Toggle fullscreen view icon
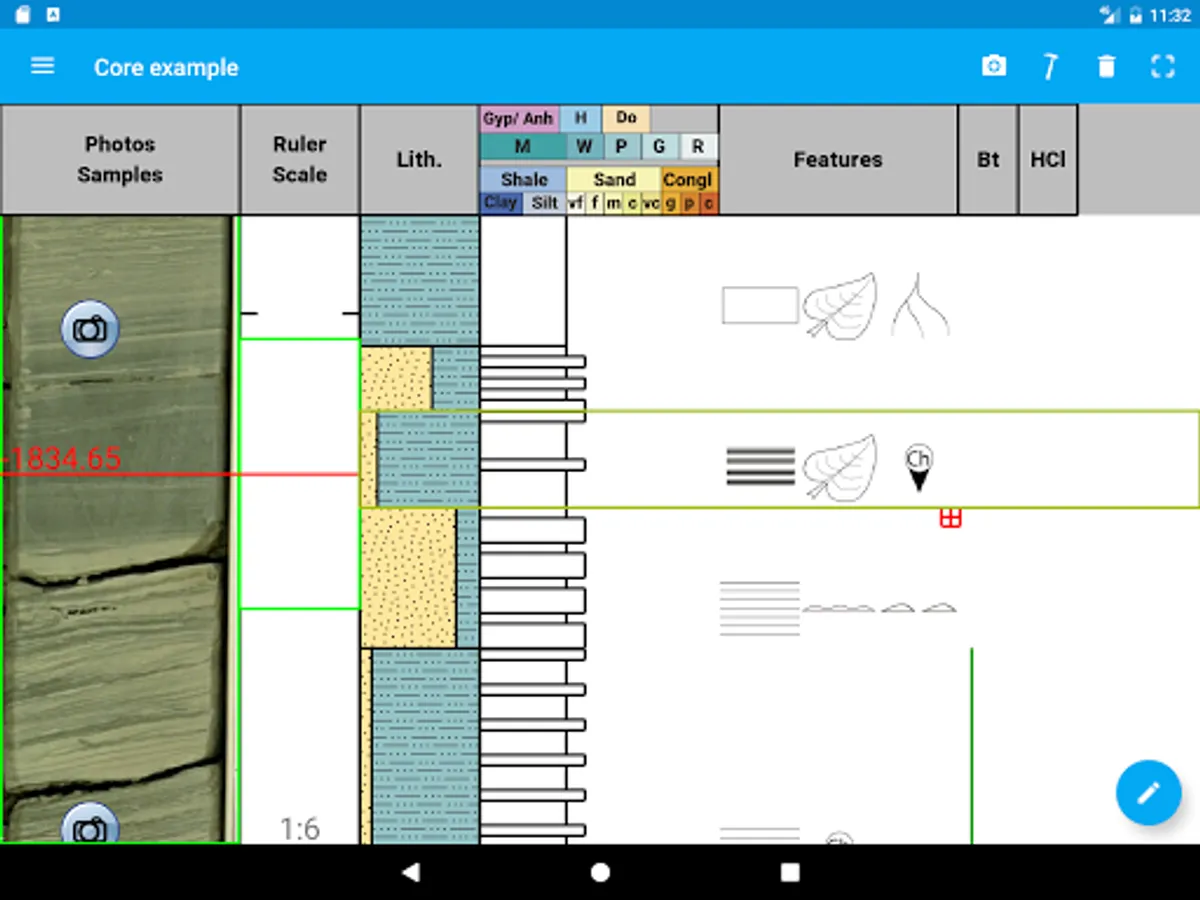Viewport: 1200px width, 900px height. point(1162,67)
